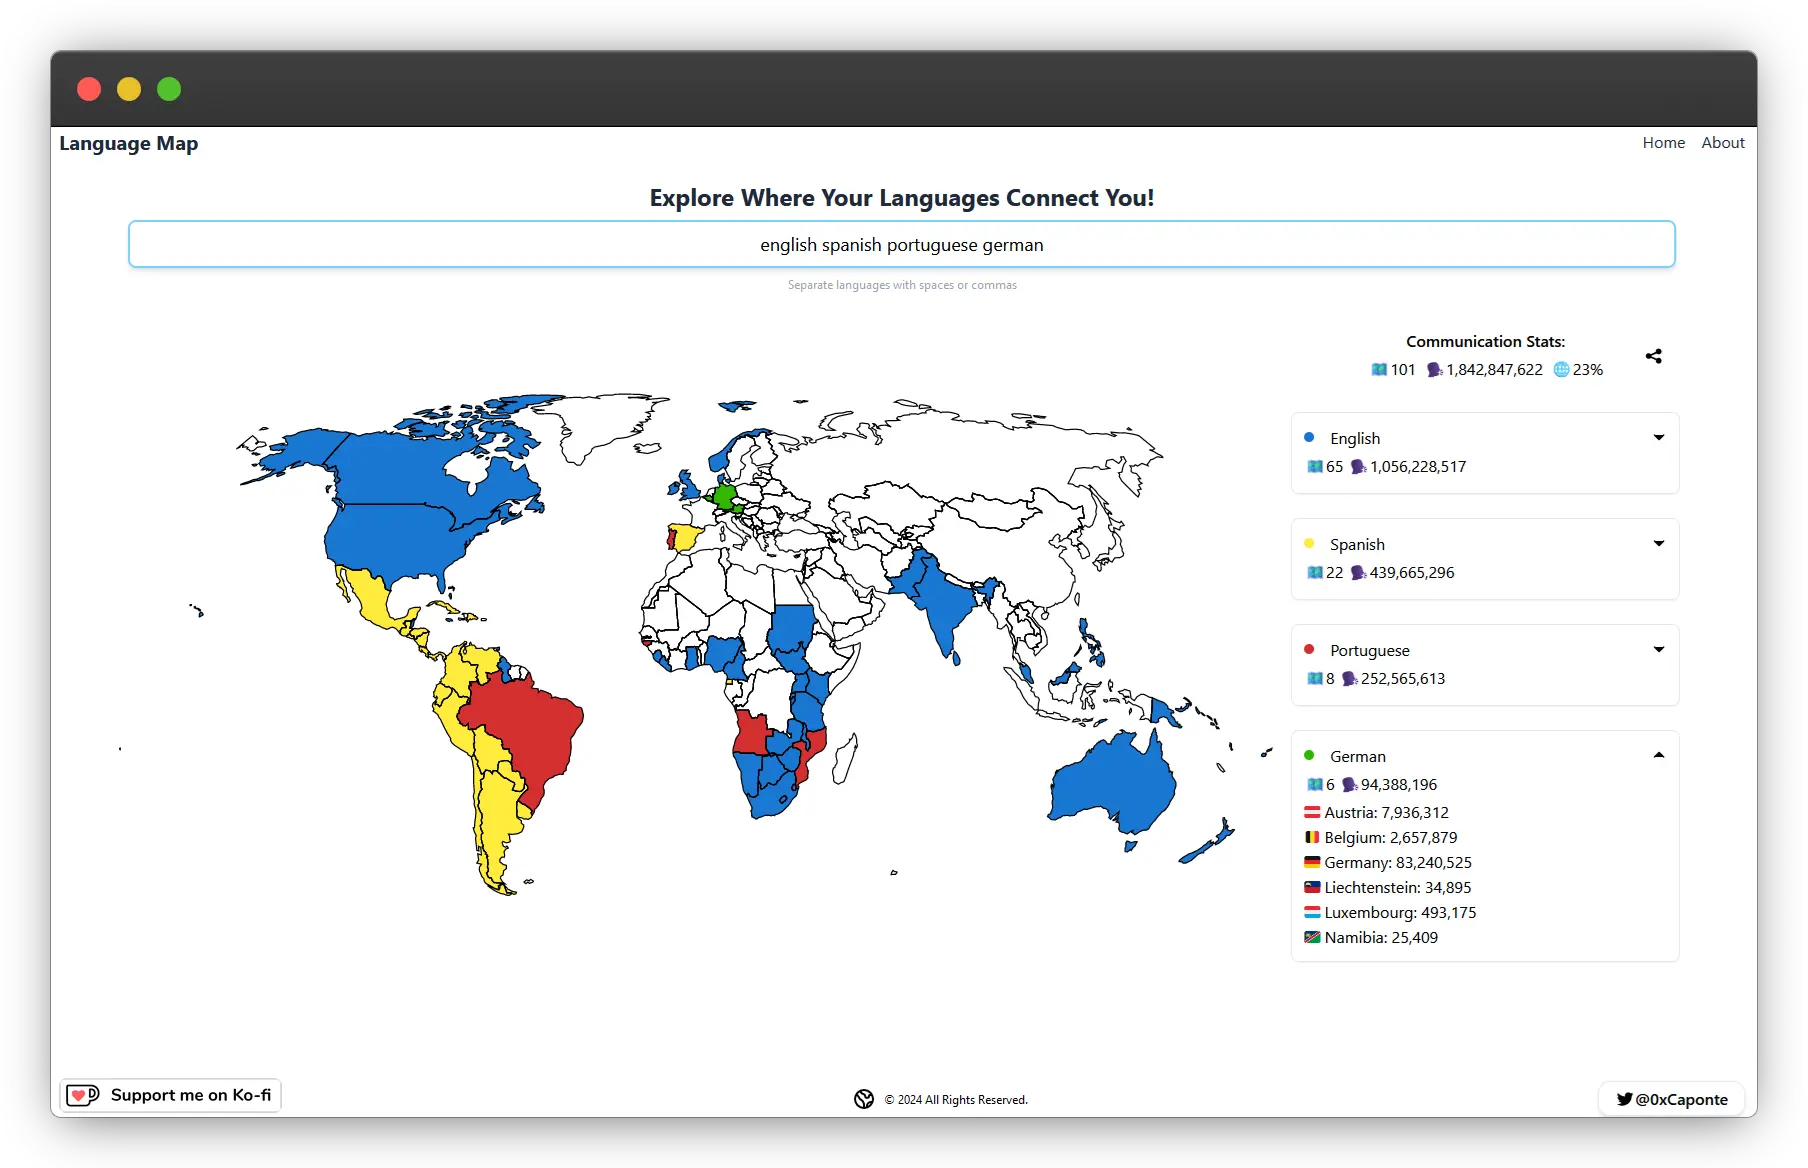Click the green dot next to German
1808x1168 pixels.
pyautogui.click(x=1310, y=755)
